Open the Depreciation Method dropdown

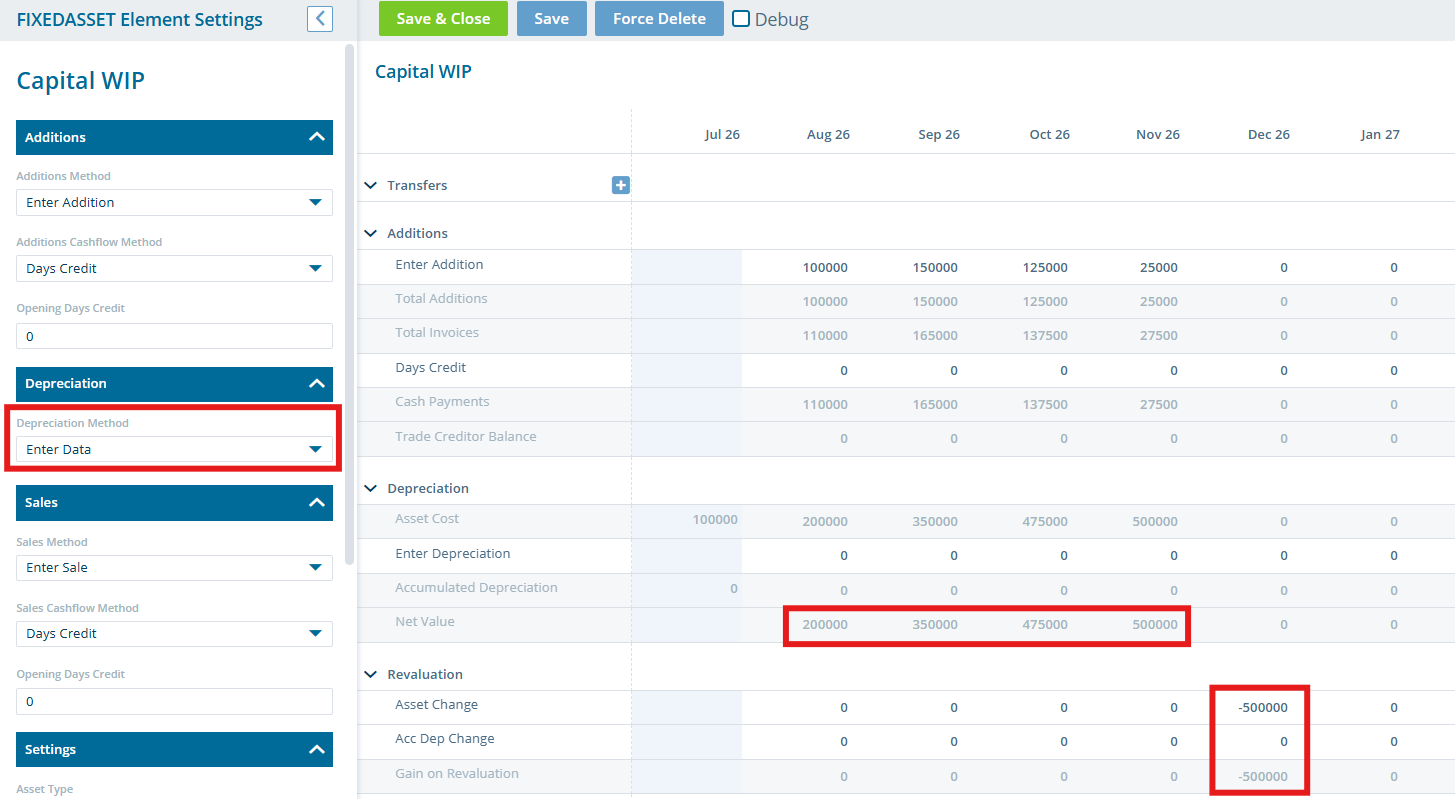point(174,449)
